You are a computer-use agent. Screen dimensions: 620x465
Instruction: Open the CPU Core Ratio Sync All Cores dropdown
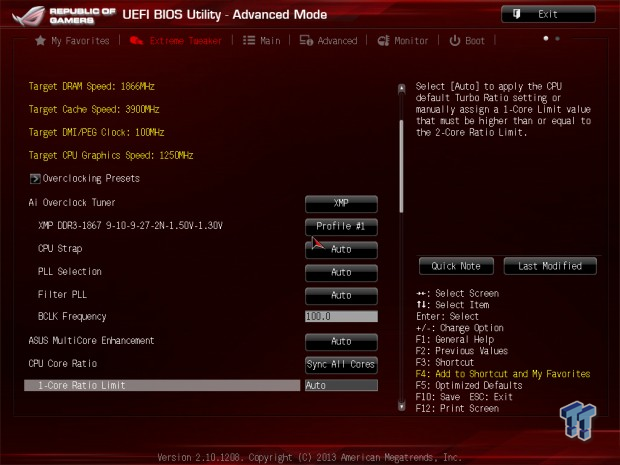point(341,365)
